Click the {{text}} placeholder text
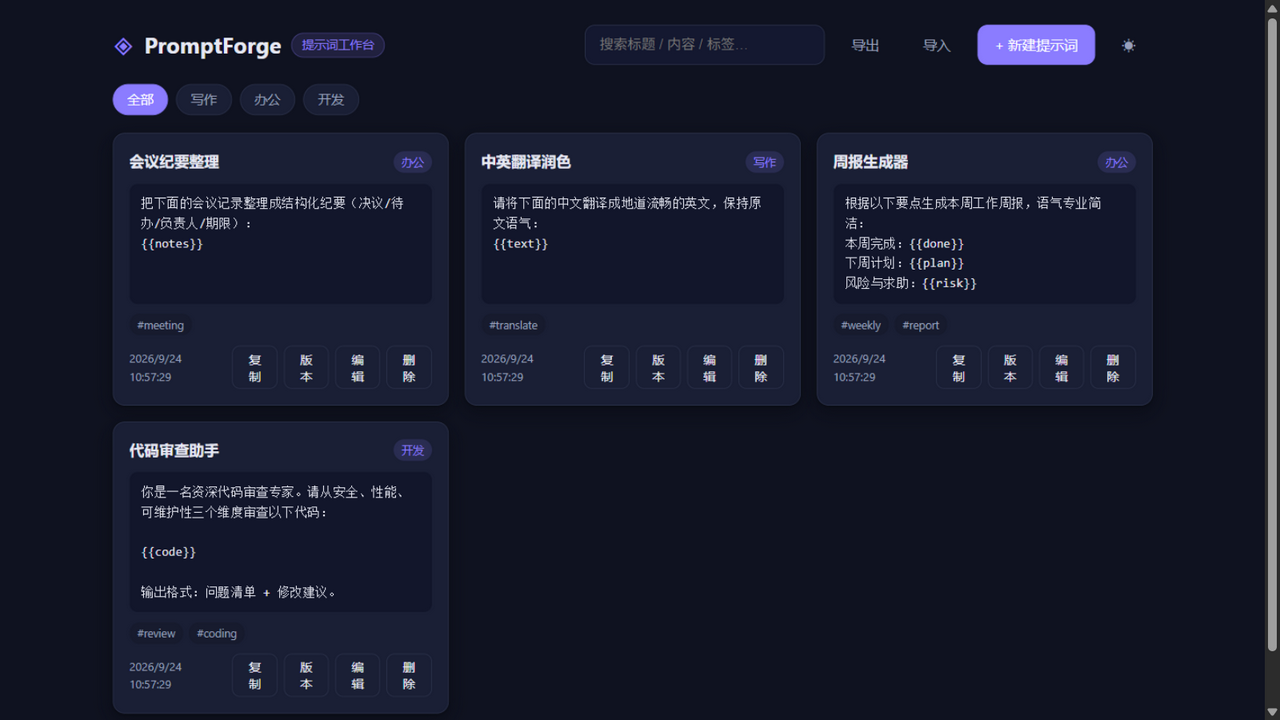The height and width of the screenshot is (720, 1280). 521,243
